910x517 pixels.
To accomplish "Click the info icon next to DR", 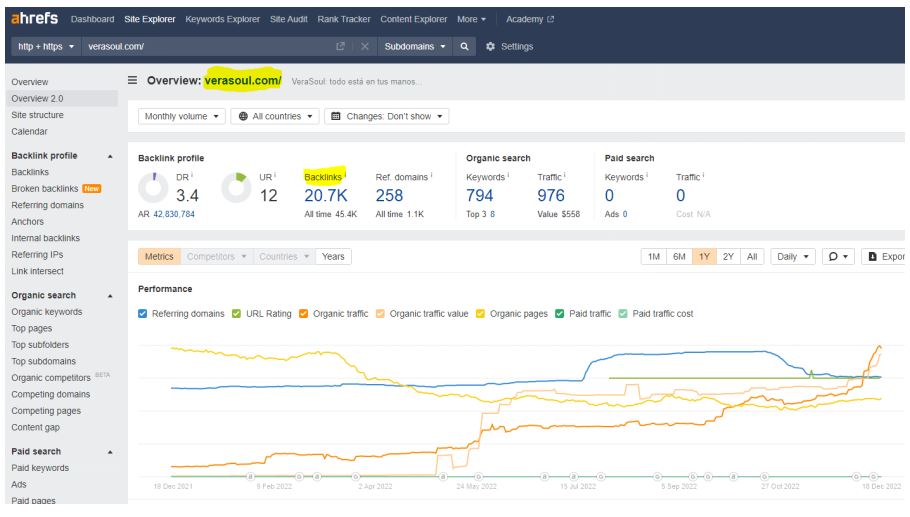I will (x=192, y=175).
